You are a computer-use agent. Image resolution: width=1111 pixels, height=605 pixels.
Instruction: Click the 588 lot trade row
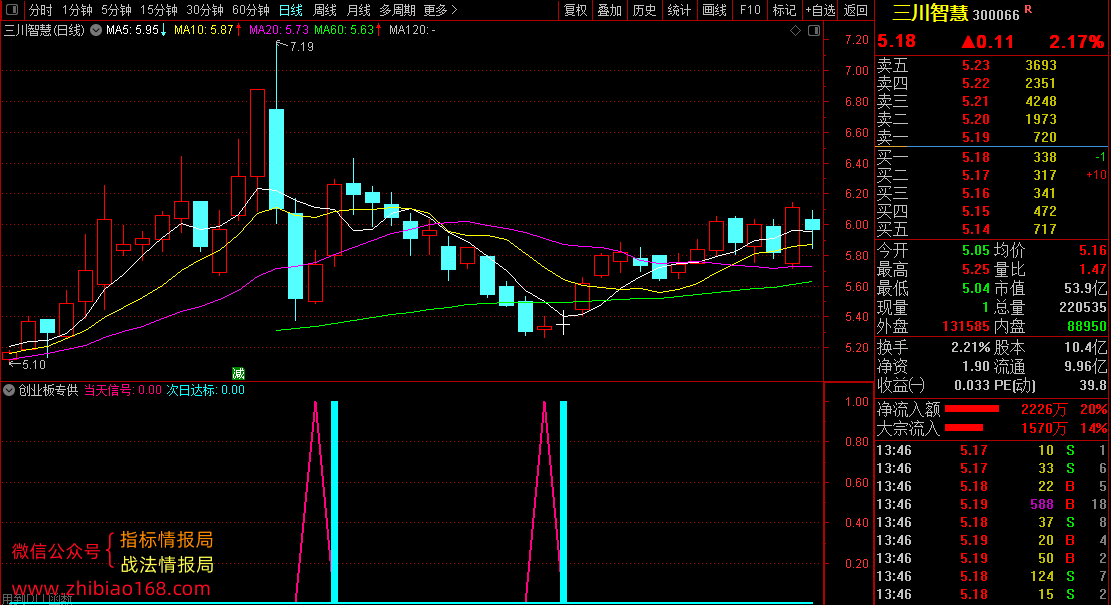(991, 504)
